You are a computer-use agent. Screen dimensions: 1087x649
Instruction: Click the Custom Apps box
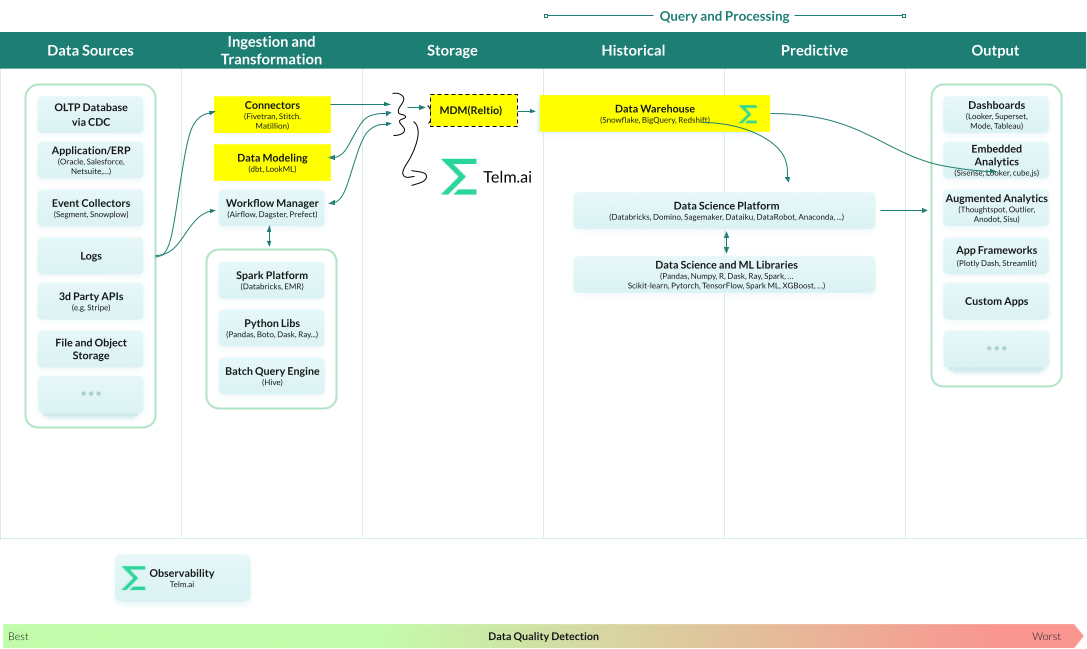[x=996, y=301]
